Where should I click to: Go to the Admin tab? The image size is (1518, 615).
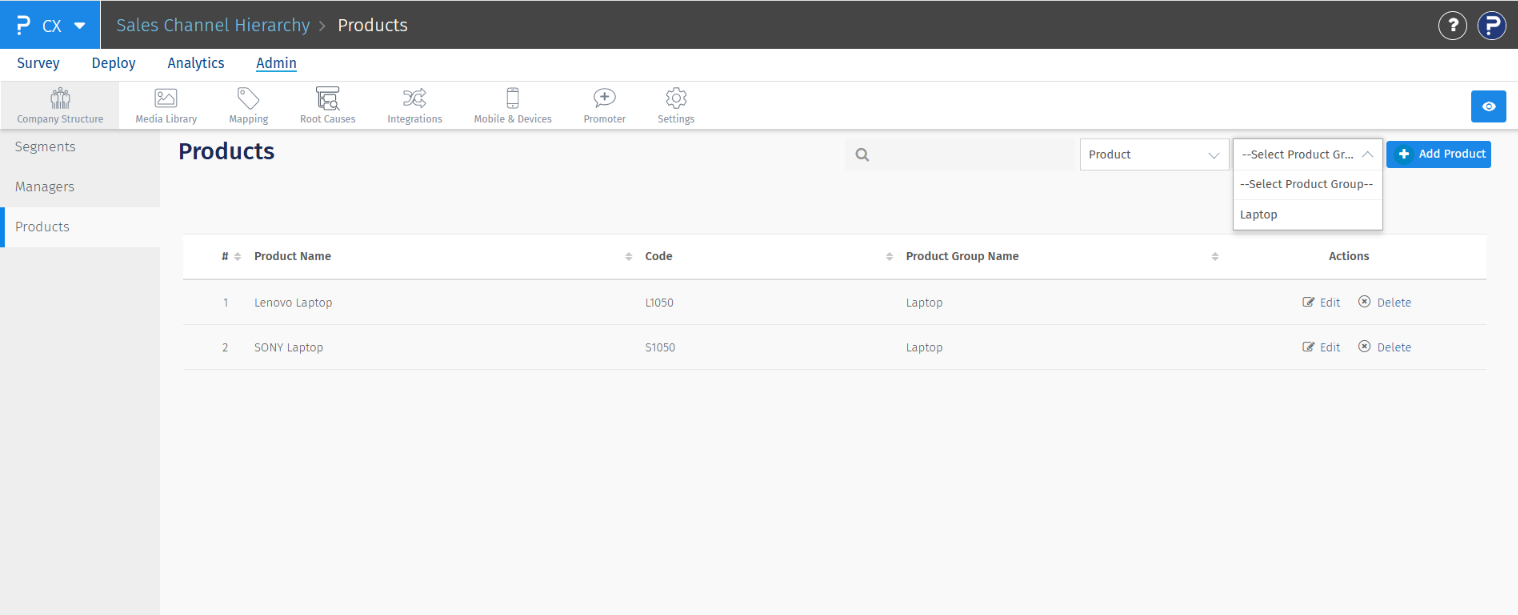(x=276, y=63)
